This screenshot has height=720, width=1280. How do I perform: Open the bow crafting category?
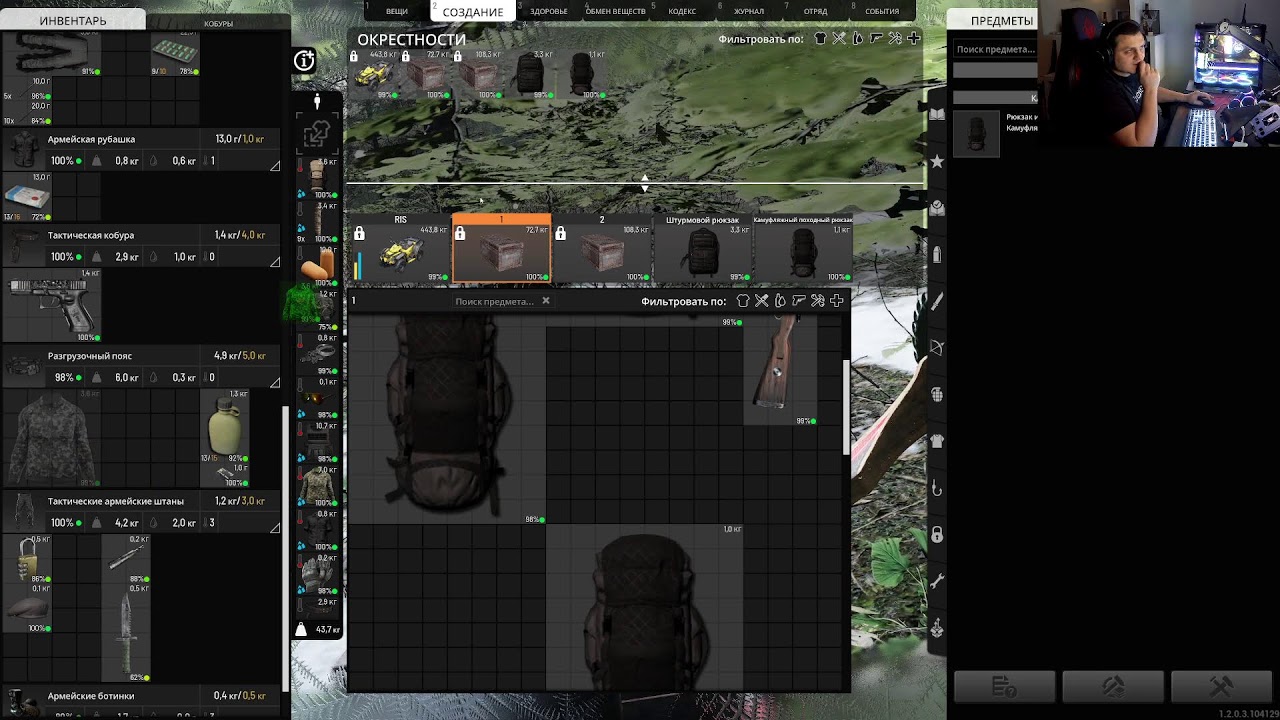pos(937,347)
